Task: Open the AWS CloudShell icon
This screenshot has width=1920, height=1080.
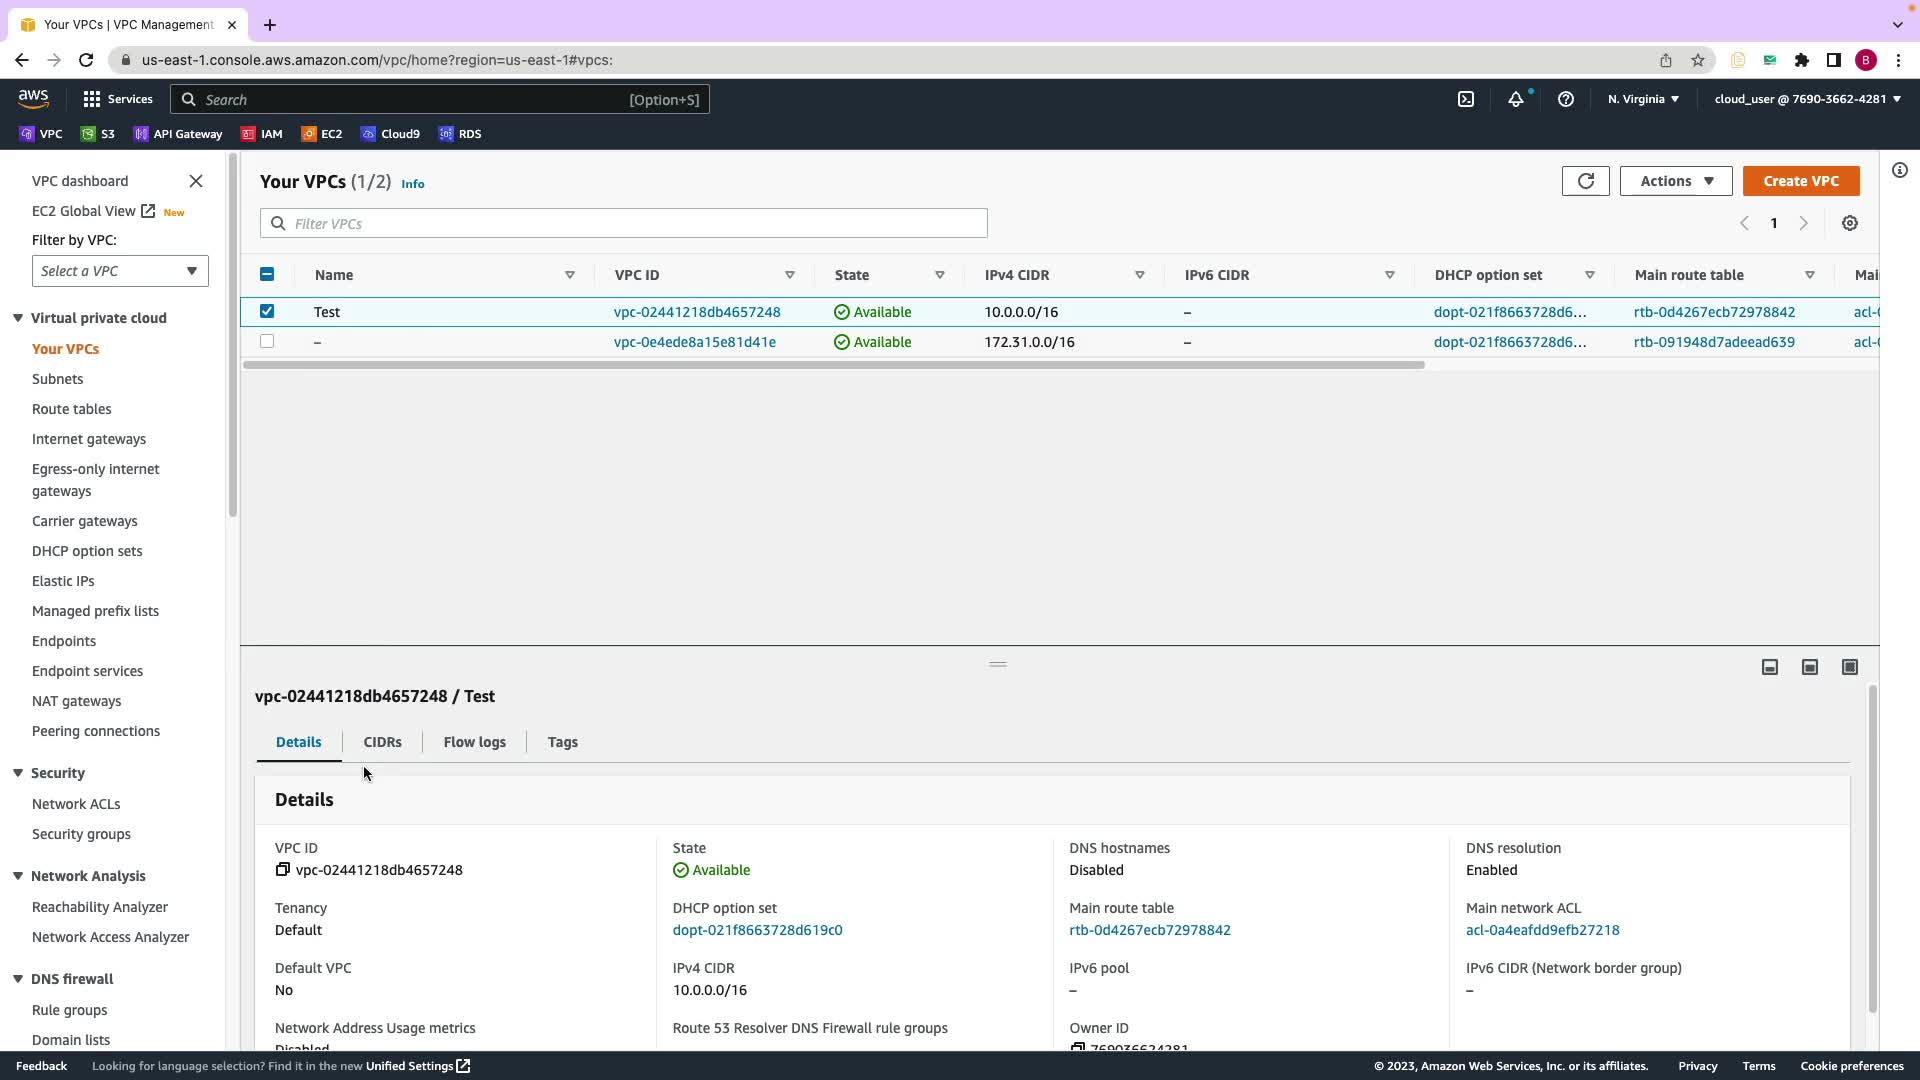Action: tap(1466, 99)
